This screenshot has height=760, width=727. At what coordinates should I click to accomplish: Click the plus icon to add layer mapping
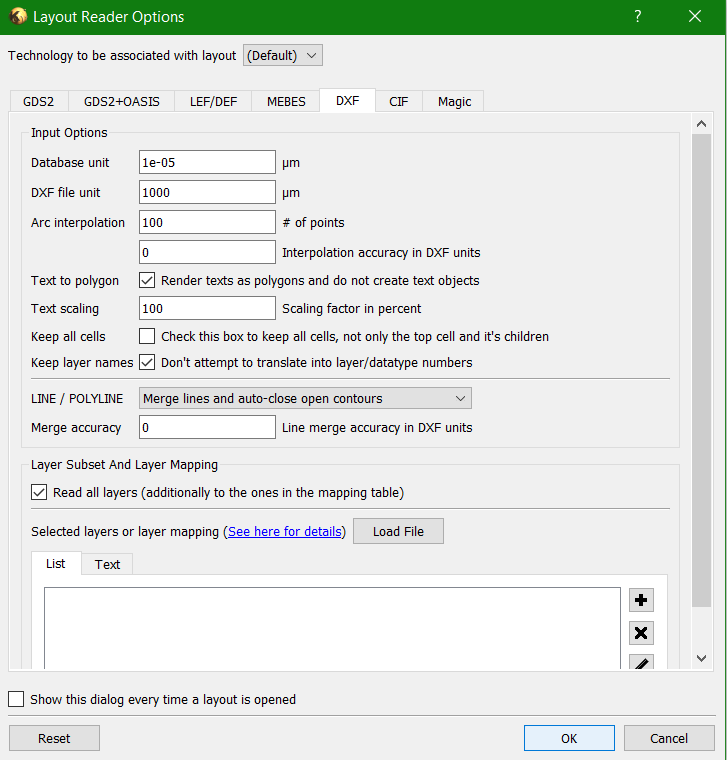pyautogui.click(x=641, y=601)
